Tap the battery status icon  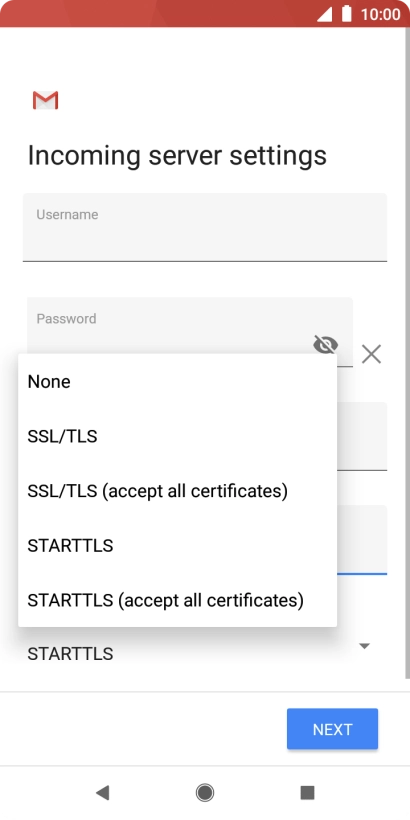tap(346, 14)
